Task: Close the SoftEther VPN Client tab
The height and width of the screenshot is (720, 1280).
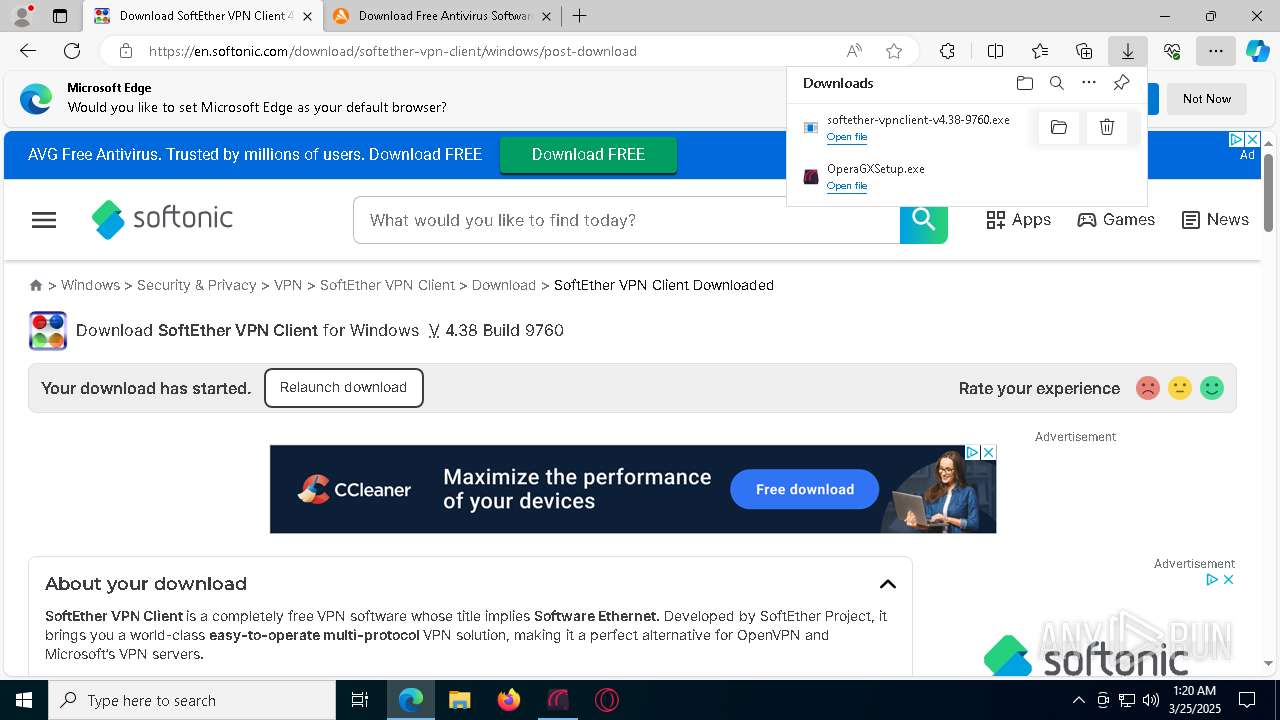Action: tap(308, 16)
